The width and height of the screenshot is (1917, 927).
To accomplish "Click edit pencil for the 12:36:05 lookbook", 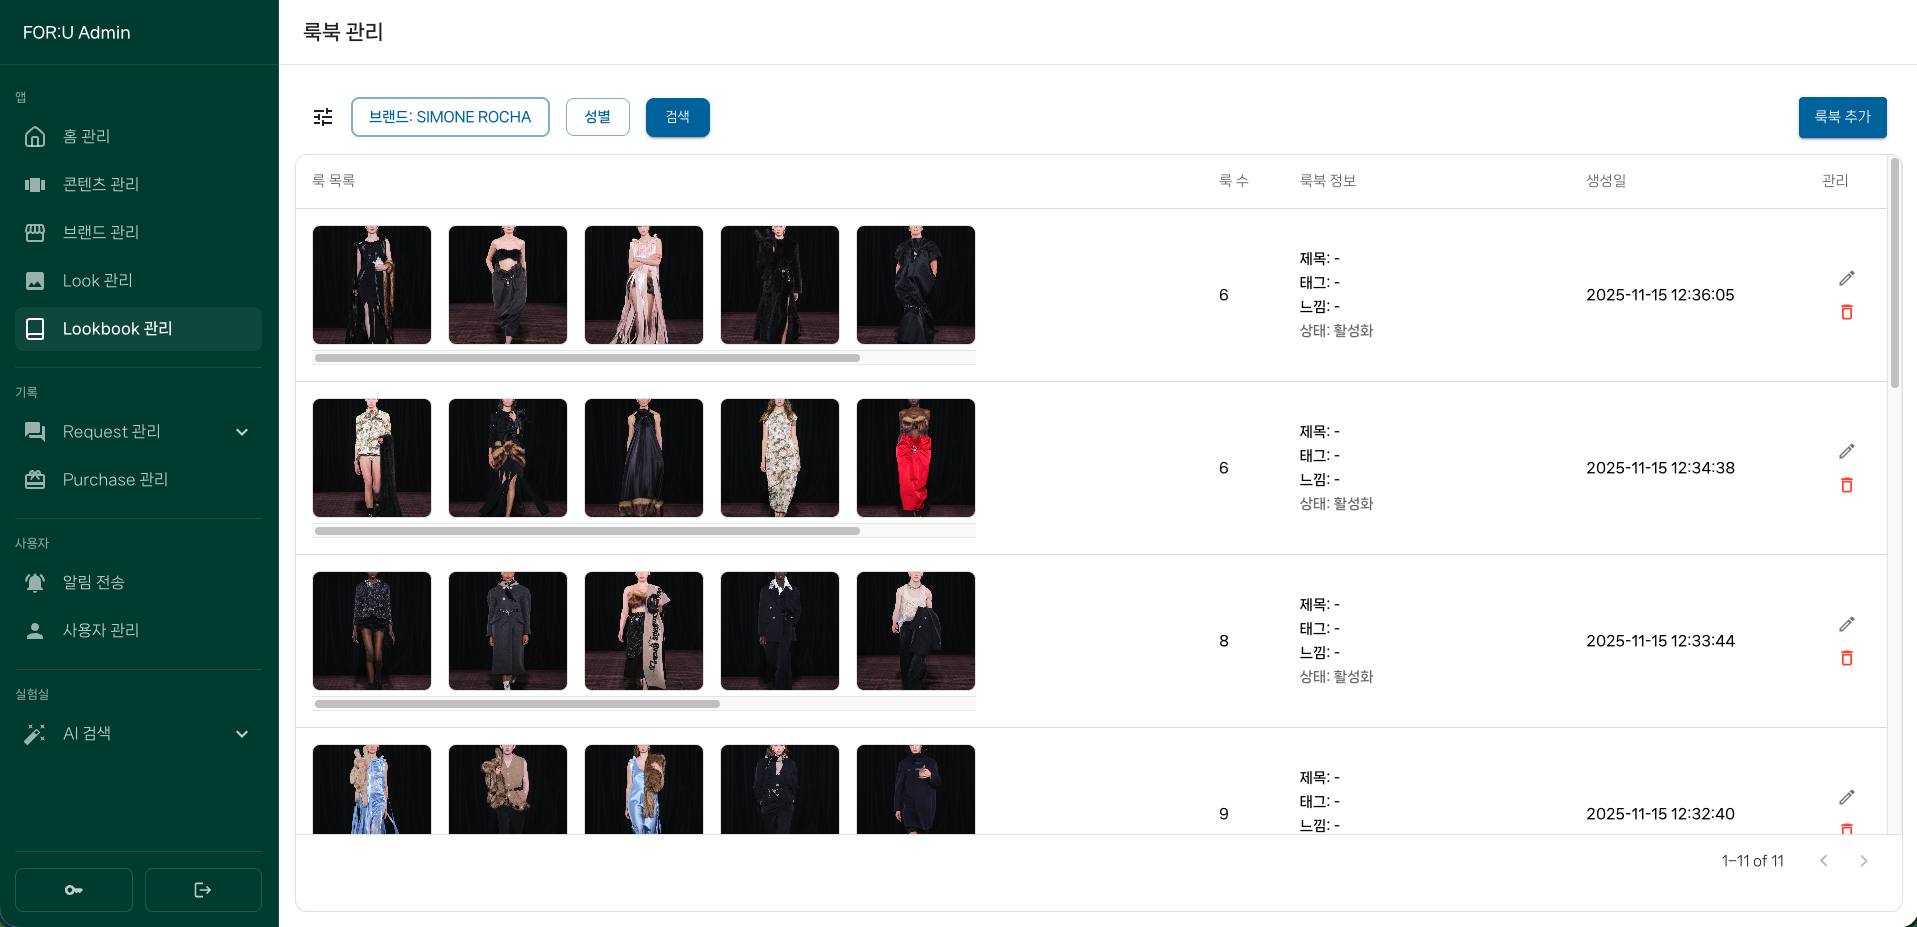I will click(x=1846, y=278).
